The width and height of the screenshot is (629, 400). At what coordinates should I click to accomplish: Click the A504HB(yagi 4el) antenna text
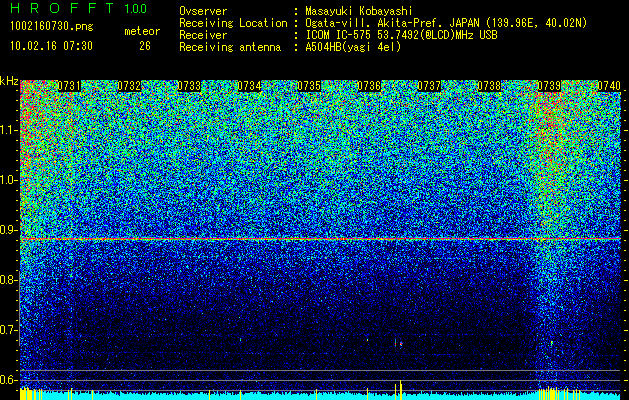click(353, 47)
